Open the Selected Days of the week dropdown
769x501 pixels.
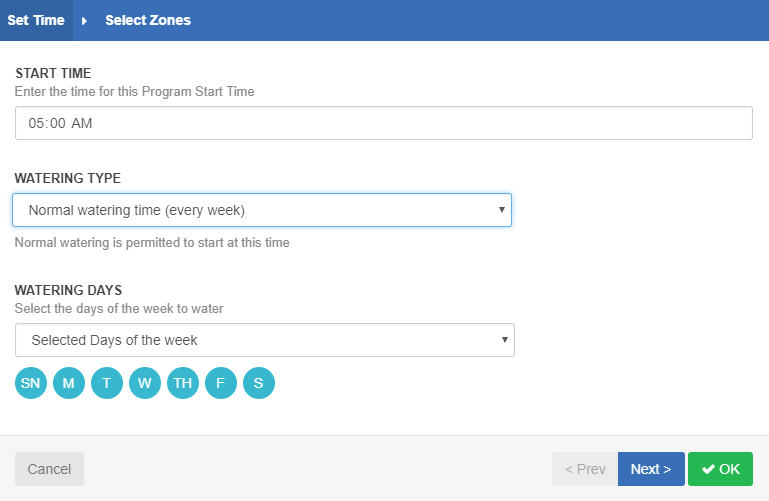[265, 340]
